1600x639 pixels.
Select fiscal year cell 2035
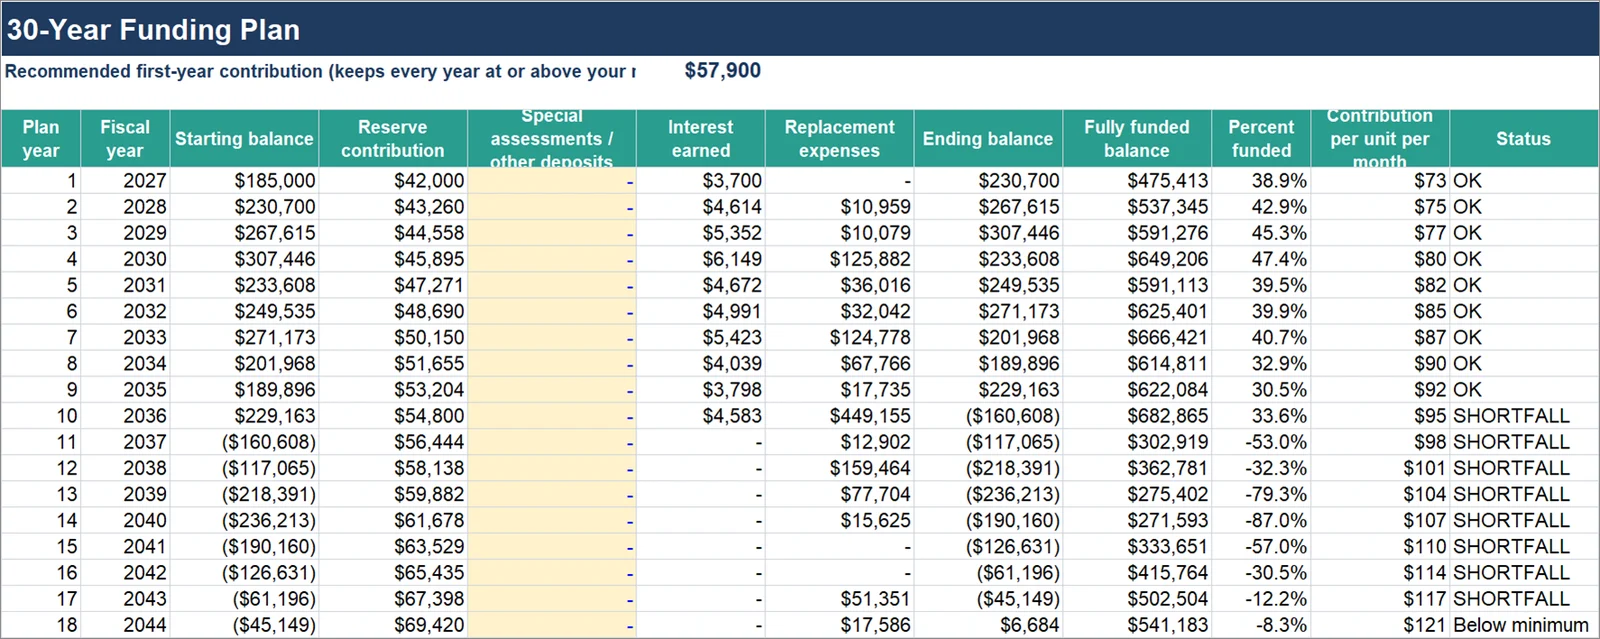(x=125, y=390)
